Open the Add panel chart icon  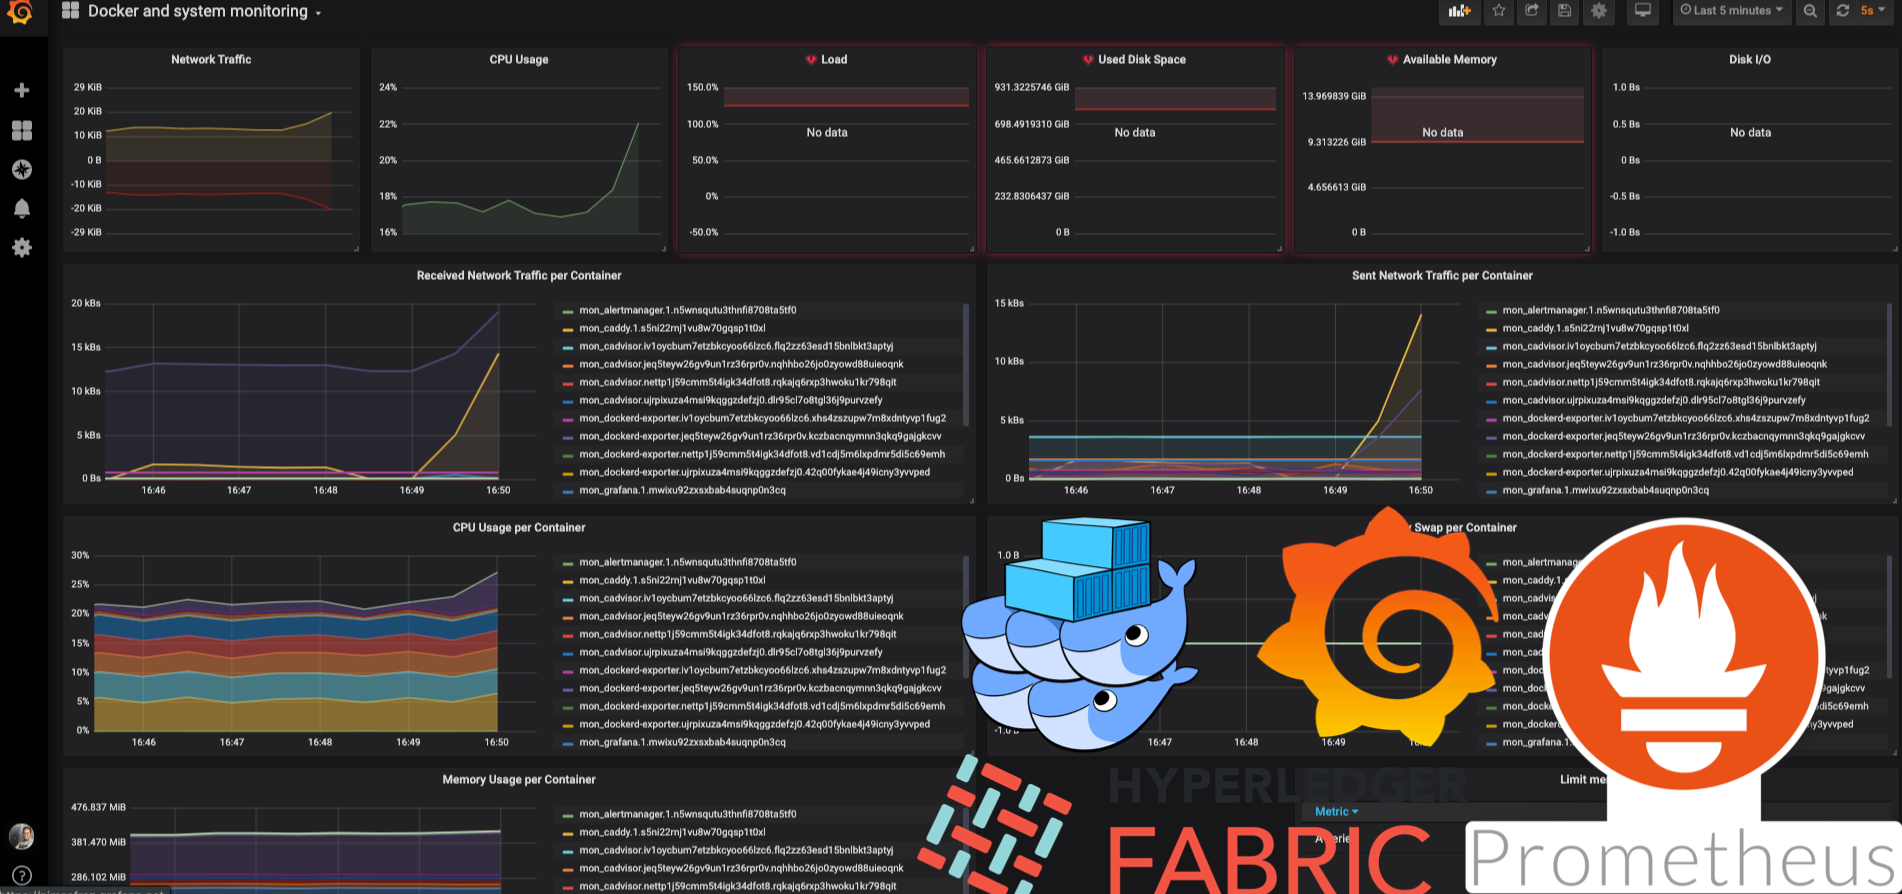[x=1460, y=11]
